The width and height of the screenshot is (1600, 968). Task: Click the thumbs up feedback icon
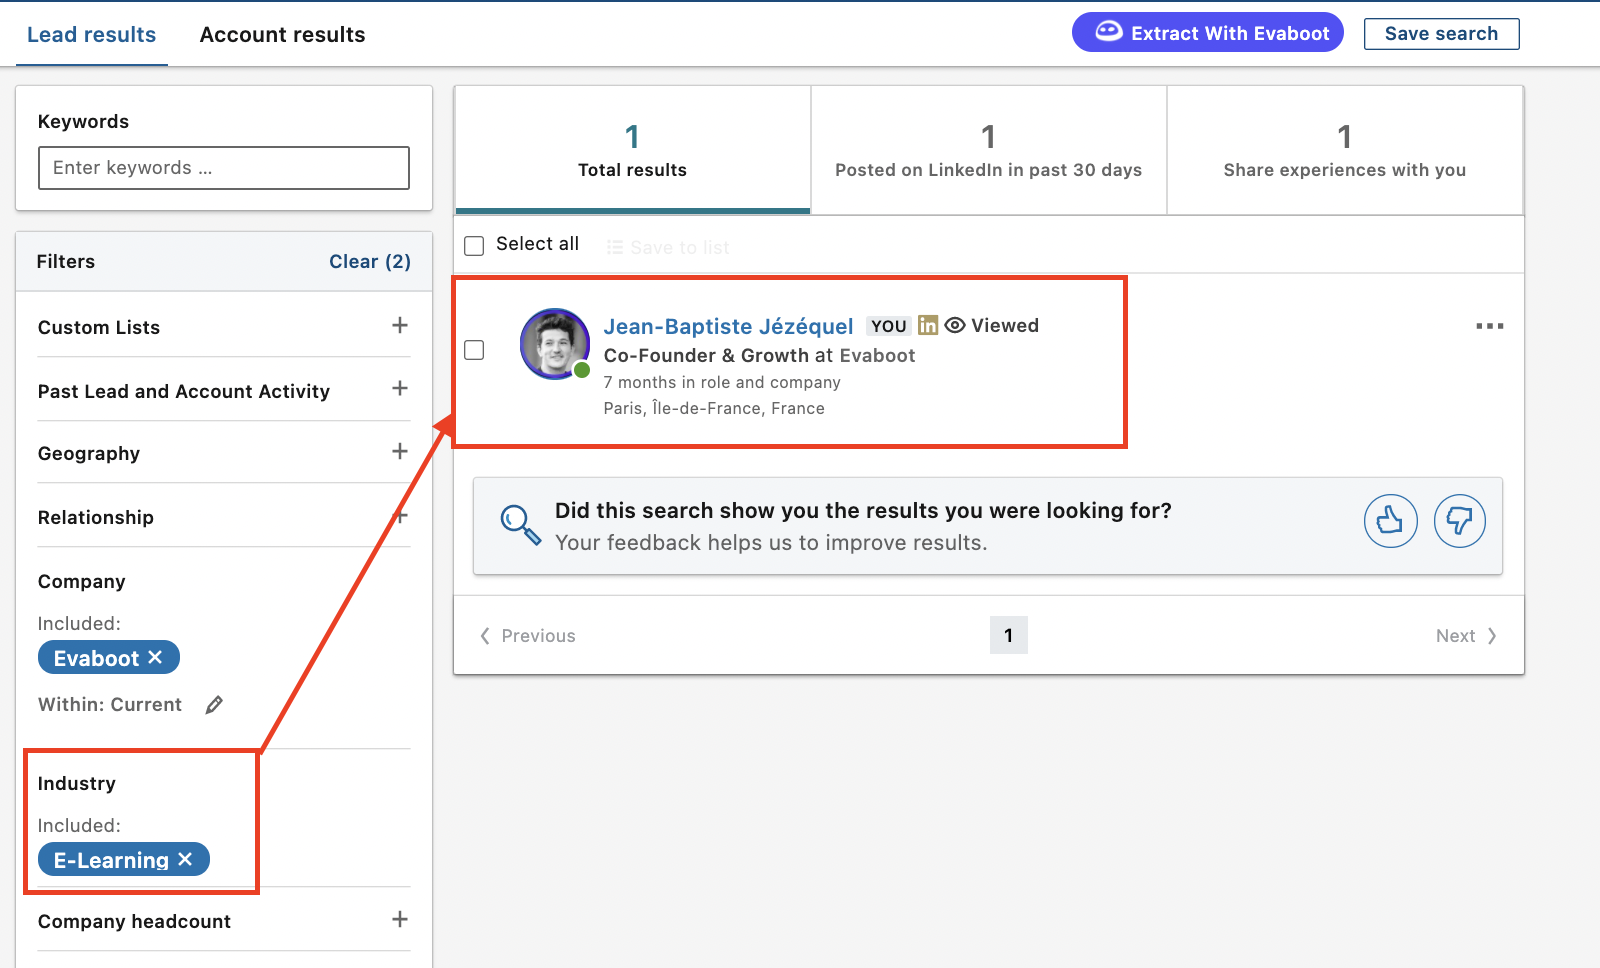tap(1390, 521)
